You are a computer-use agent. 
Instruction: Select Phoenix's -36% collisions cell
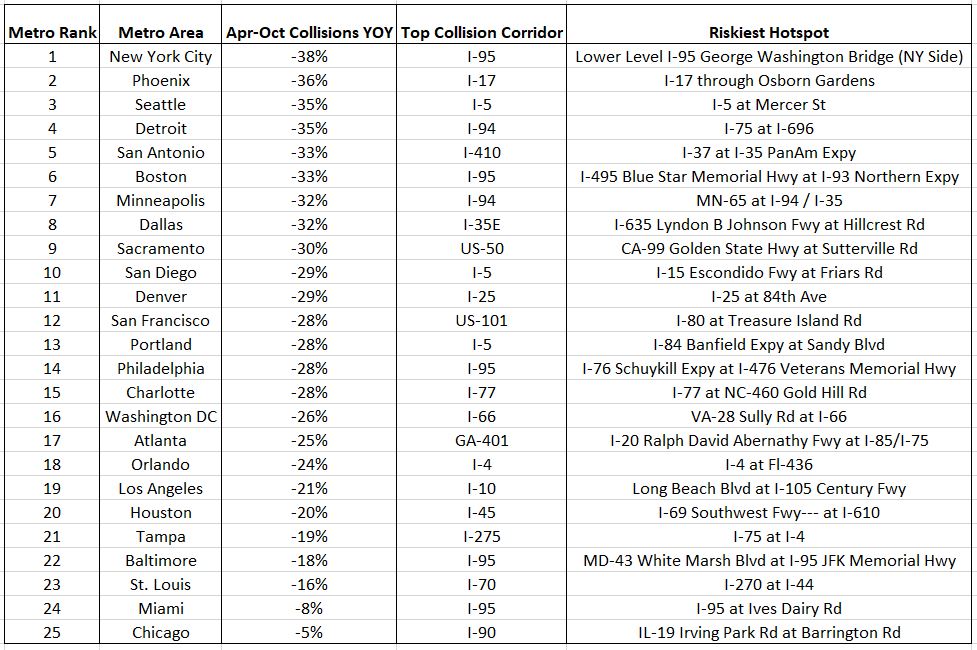point(309,80)
